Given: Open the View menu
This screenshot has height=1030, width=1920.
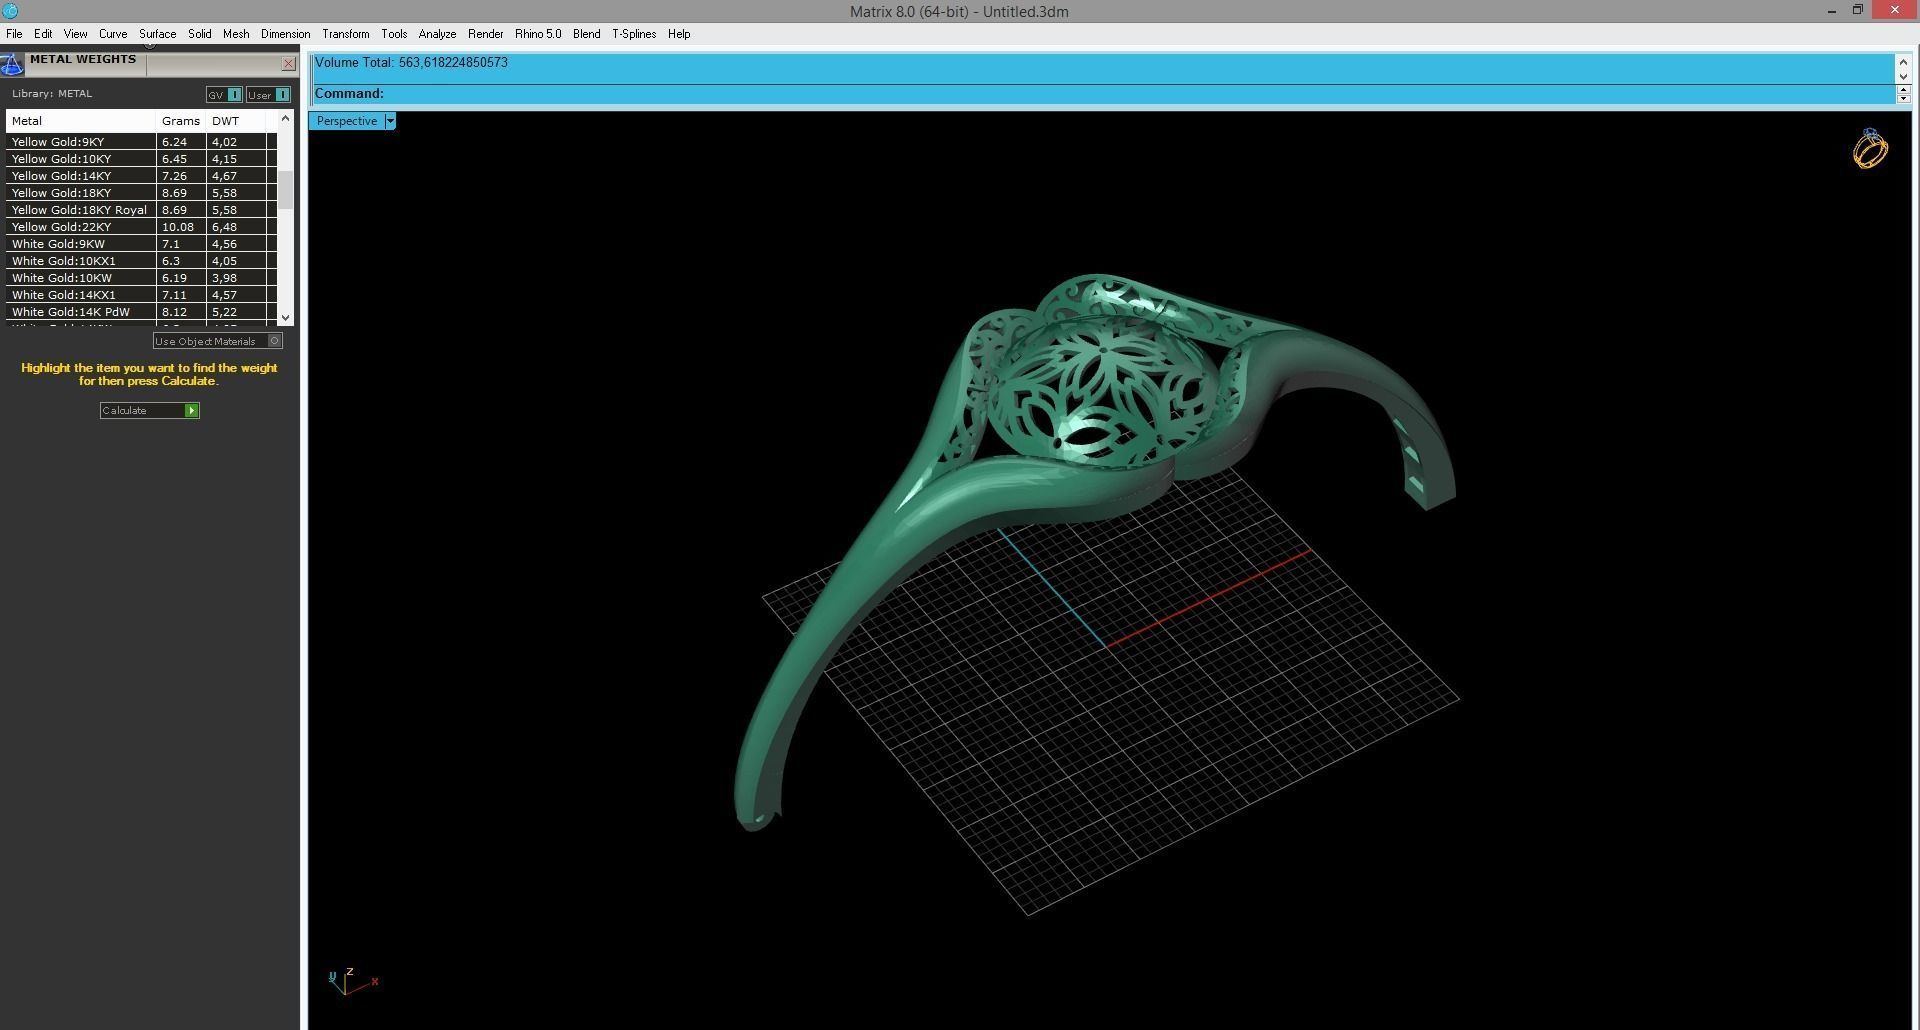Looking at the screenshot, I should tap(75, 34).
